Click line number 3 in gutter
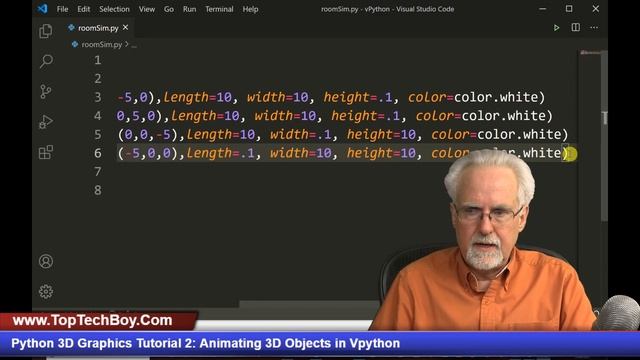Screen dimensions: 640x360 [98, 97]
